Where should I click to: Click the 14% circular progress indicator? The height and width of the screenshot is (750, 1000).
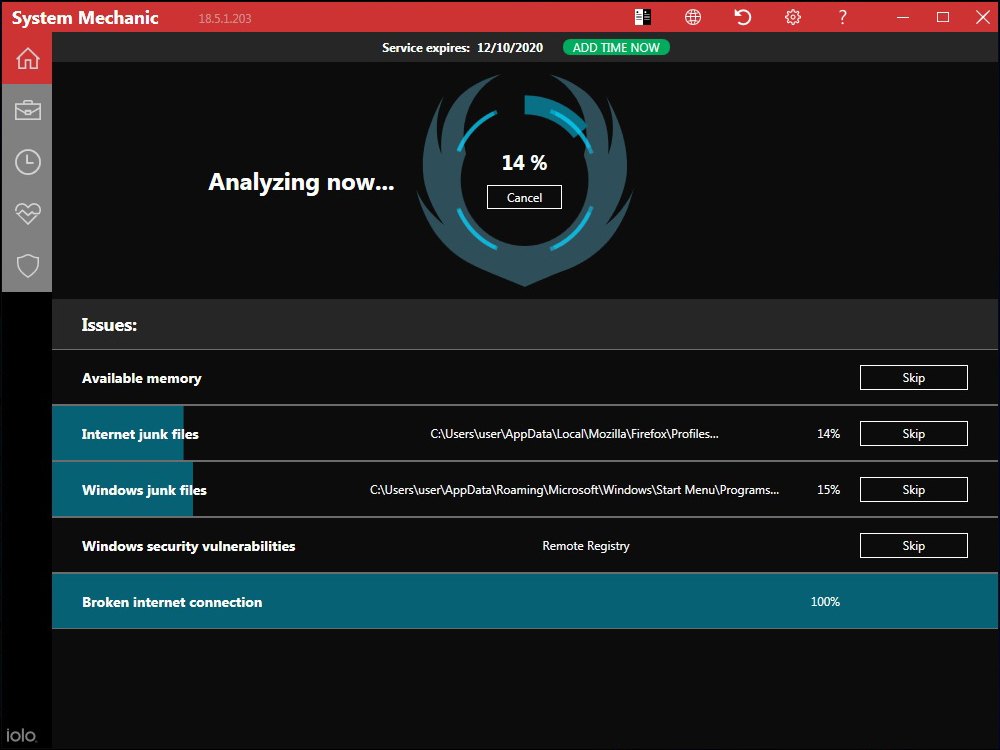coord(524,162)
